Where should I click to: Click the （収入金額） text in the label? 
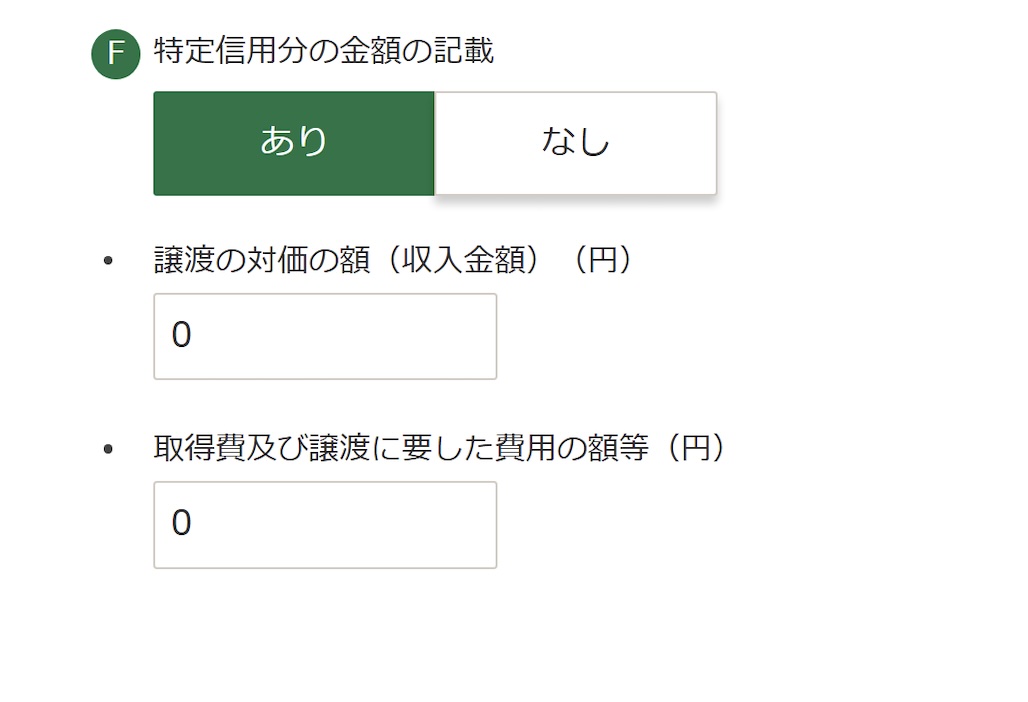[464, 260]
